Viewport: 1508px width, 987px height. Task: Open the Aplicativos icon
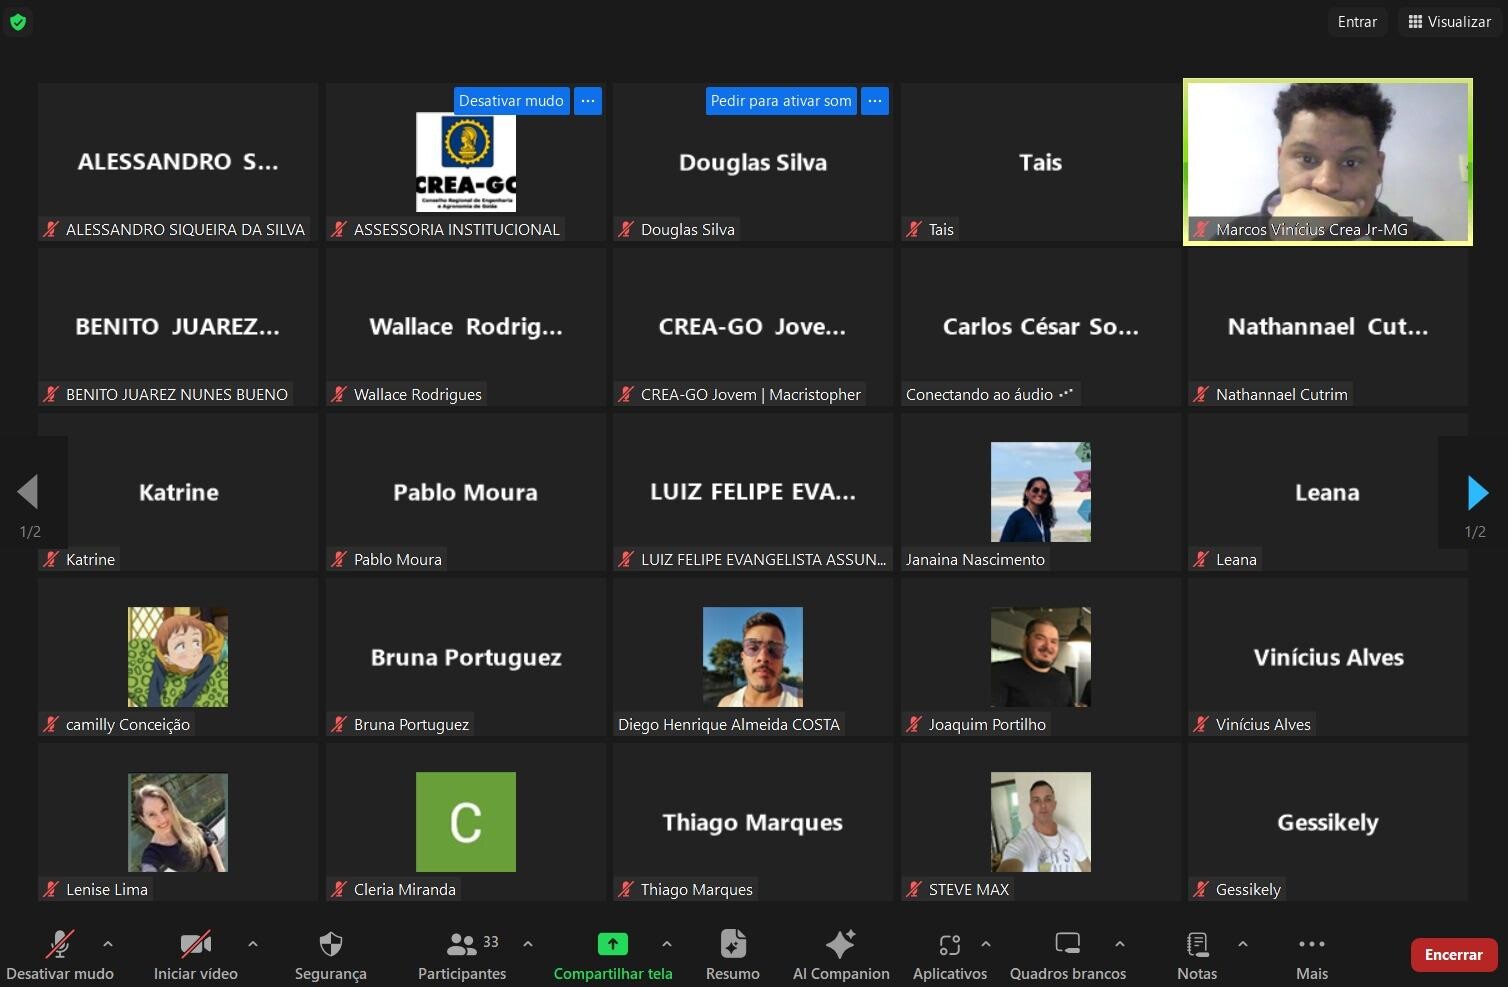click(x=950, y=943)
